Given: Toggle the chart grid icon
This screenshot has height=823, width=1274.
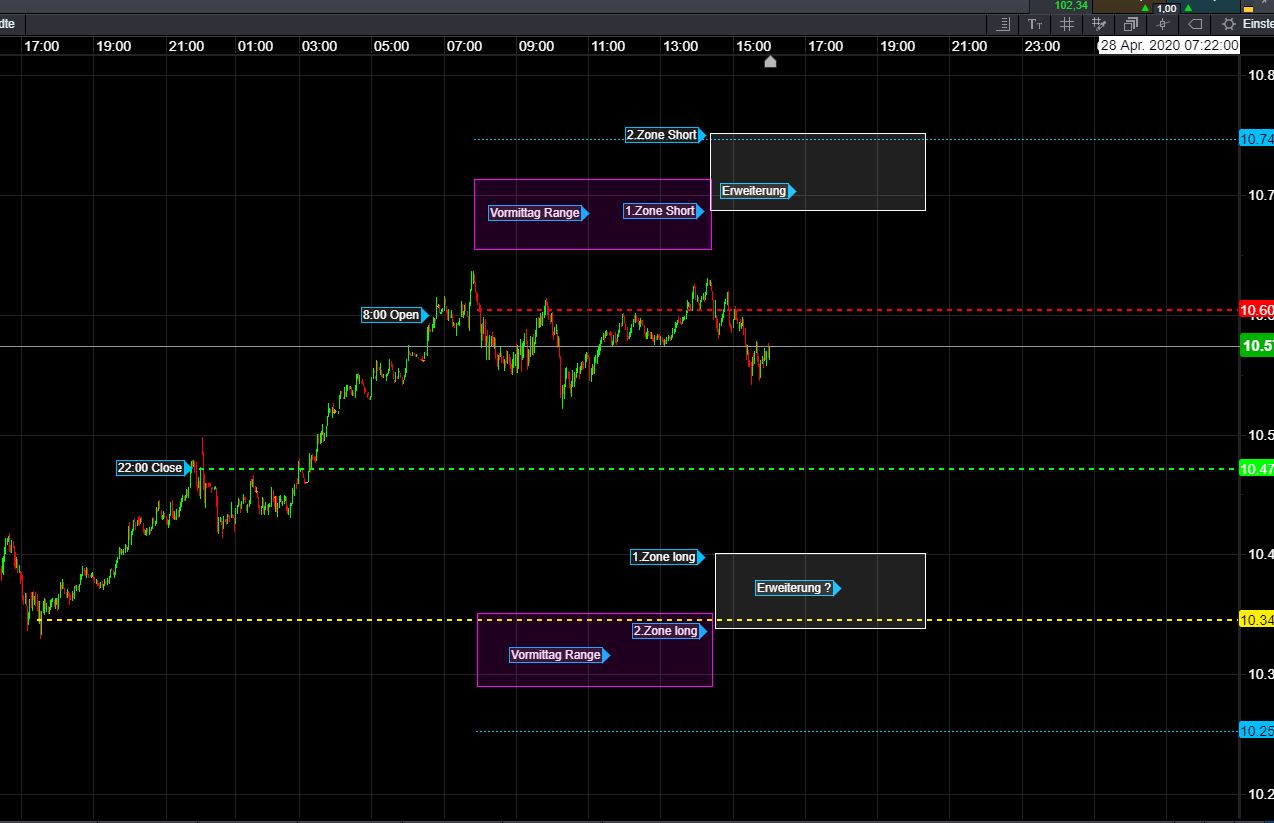Looking at the screenshot, I should tap(1067, 24).
